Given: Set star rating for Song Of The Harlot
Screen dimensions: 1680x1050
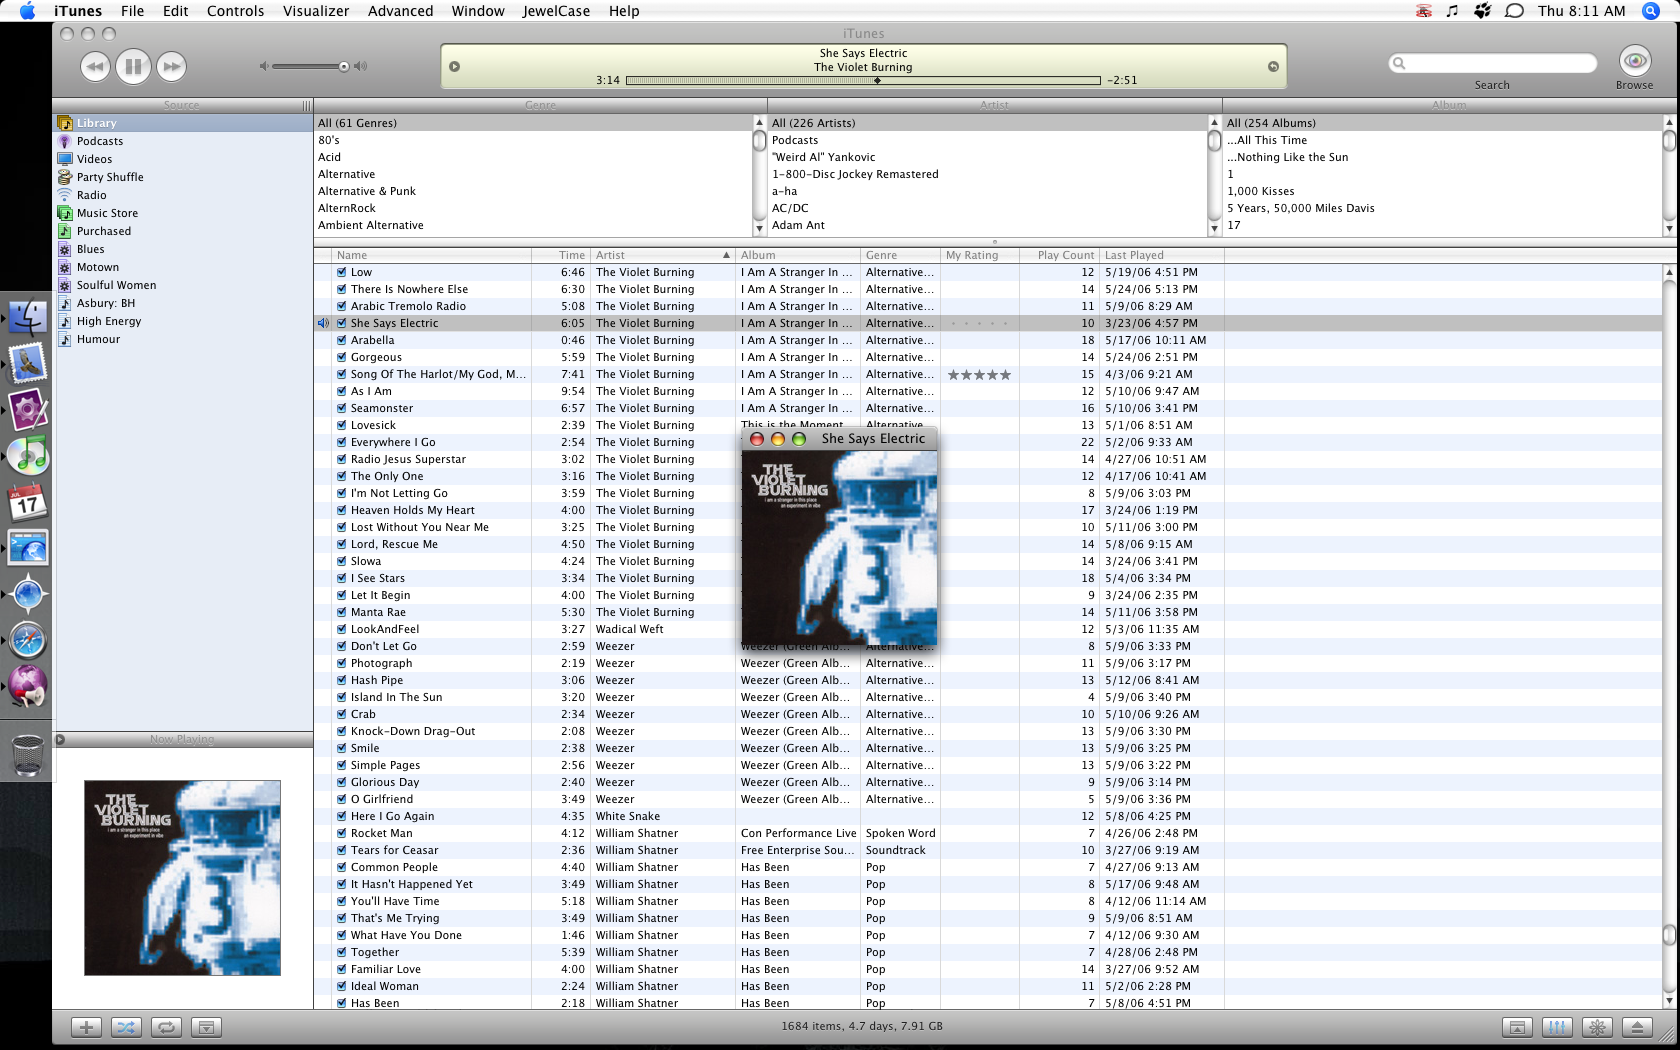Looking at the screenshot, I should (x=979, y=374).
